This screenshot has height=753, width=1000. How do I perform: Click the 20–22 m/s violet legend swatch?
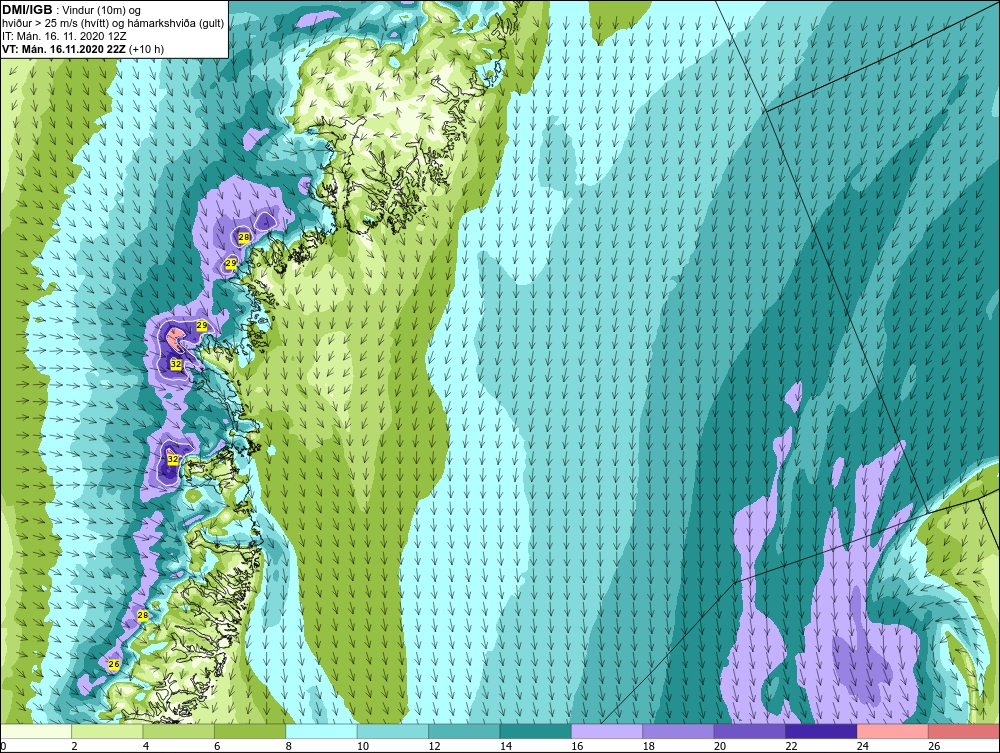click(750, 731)
